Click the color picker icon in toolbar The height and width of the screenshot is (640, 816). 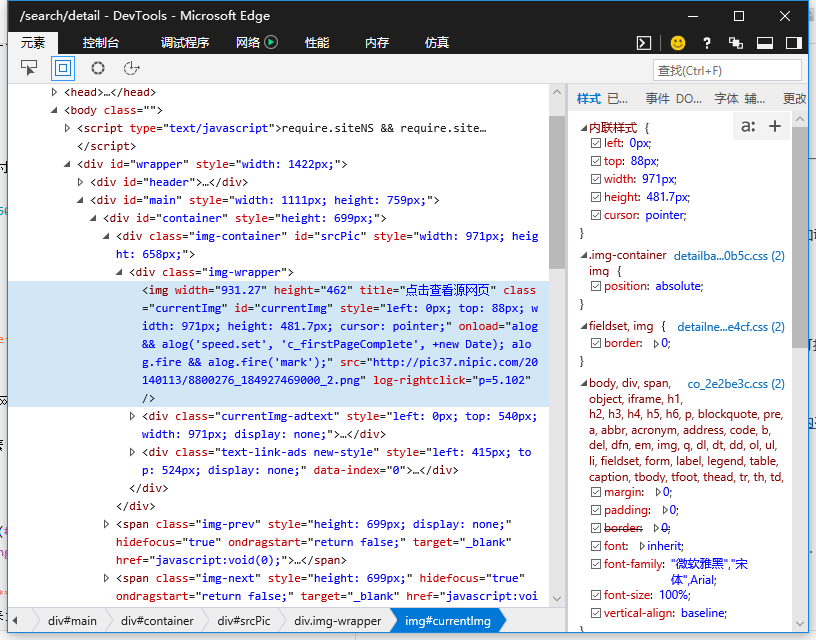coord(98,68)
